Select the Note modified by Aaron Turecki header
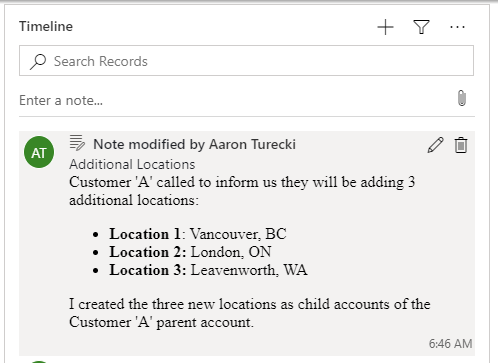Image resolution: width=498 pixels, height=363 pixels. [194, 144]
